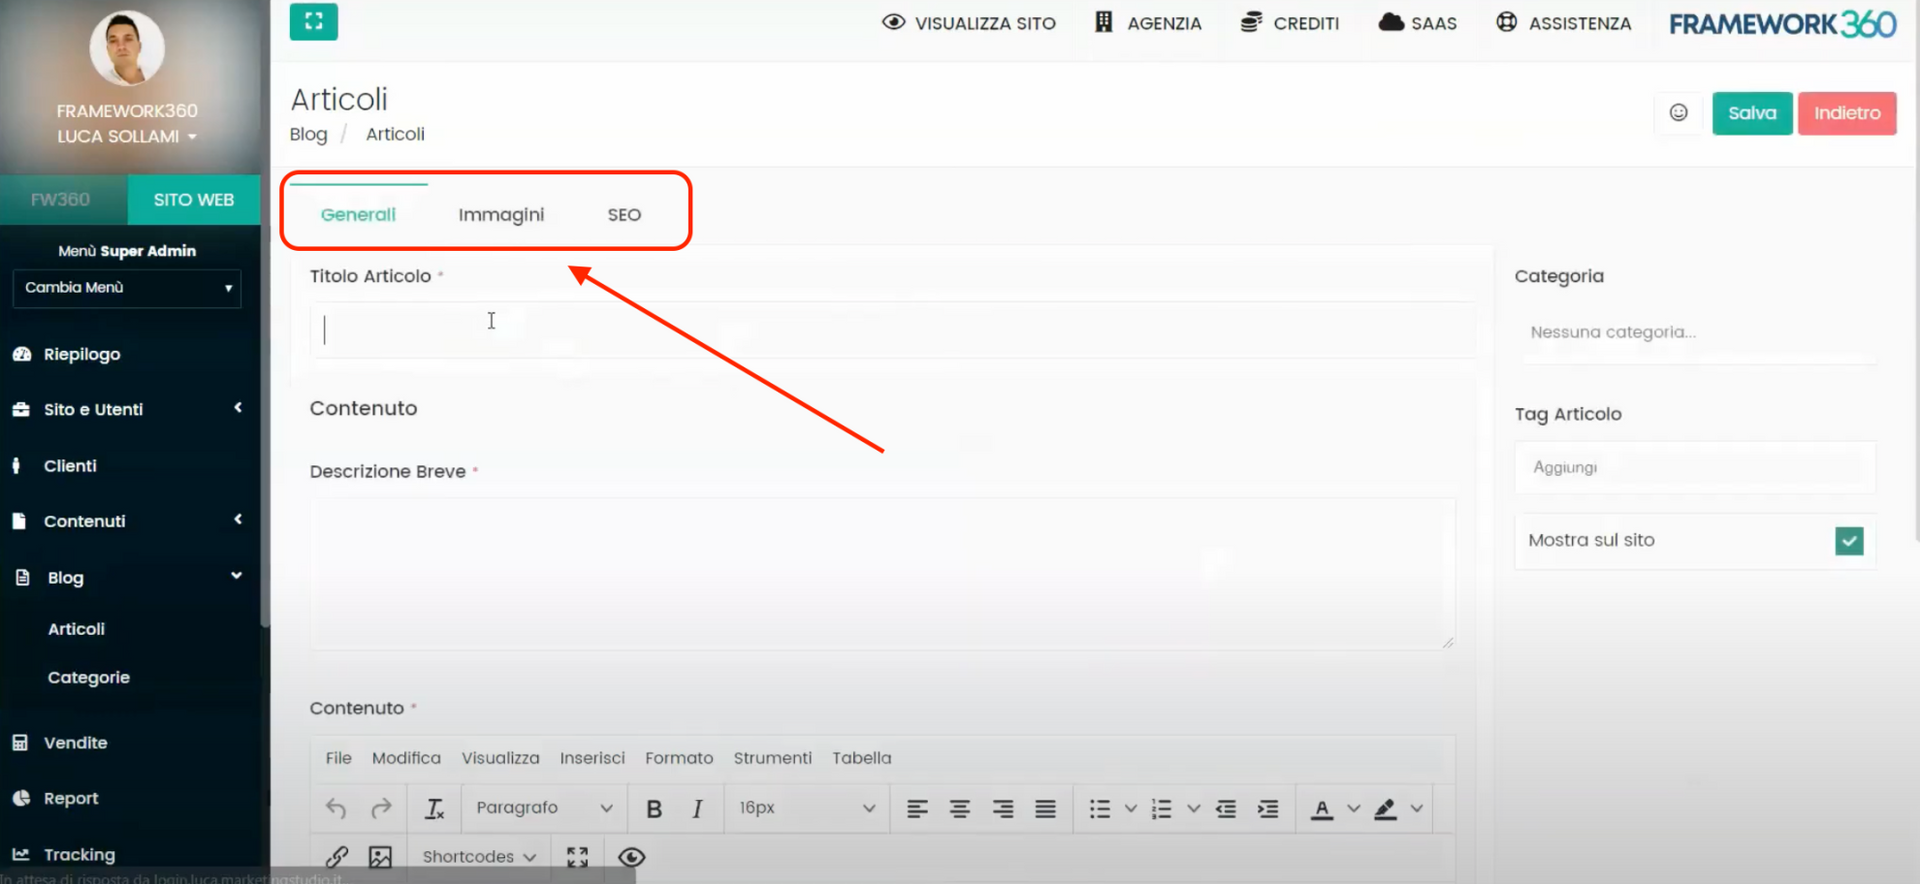Preview content with editor eye icon

pos(631,857)
